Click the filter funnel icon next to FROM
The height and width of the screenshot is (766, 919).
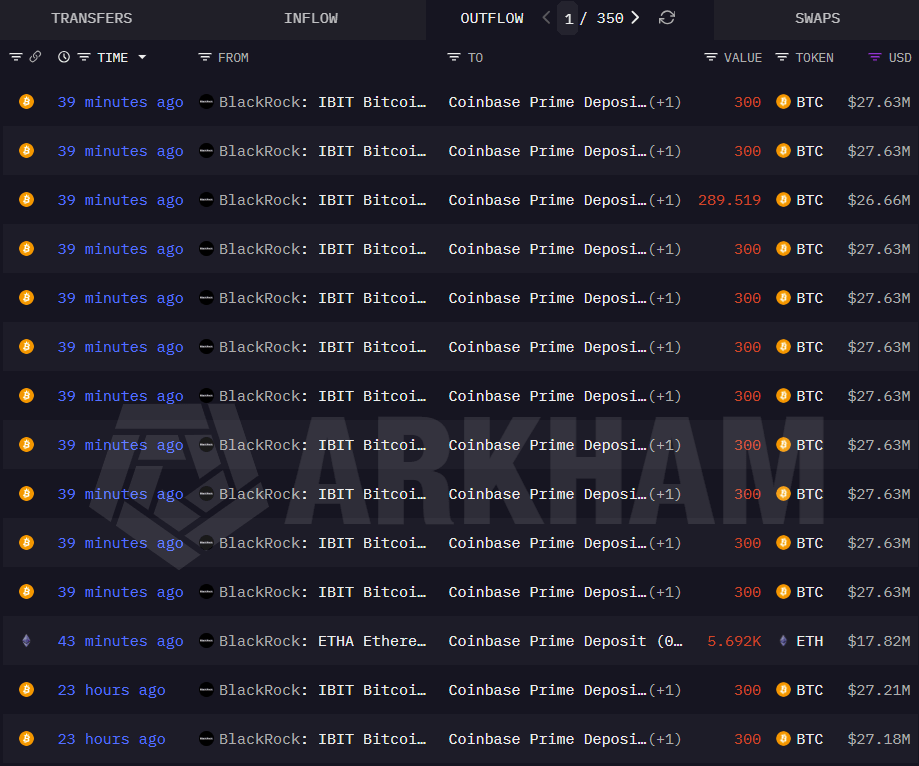pyautogui.click(x=203, y=57)
